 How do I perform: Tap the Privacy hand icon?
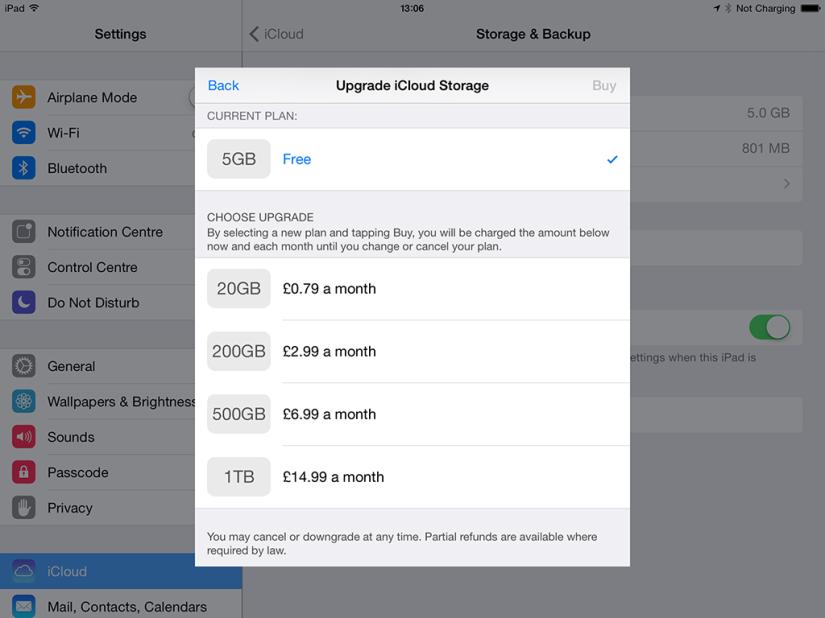(23, 508)
